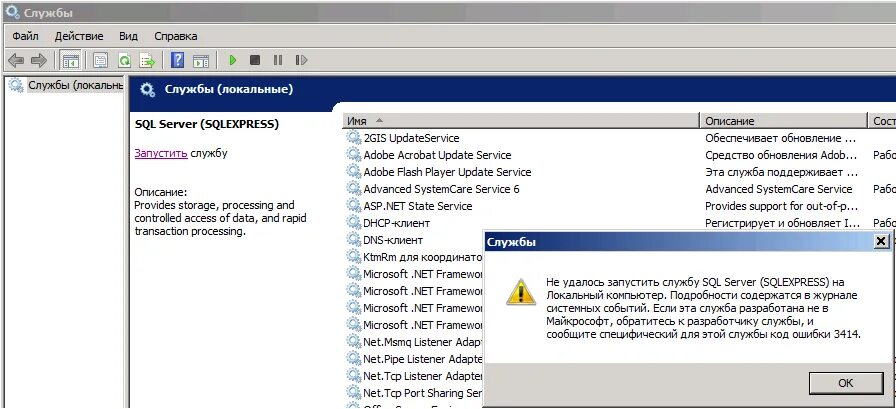Pause the service with the pause icon
Image resolution: width=896 pixels, height=409 pixels.
pyautogui.click(x=278, y=60)
